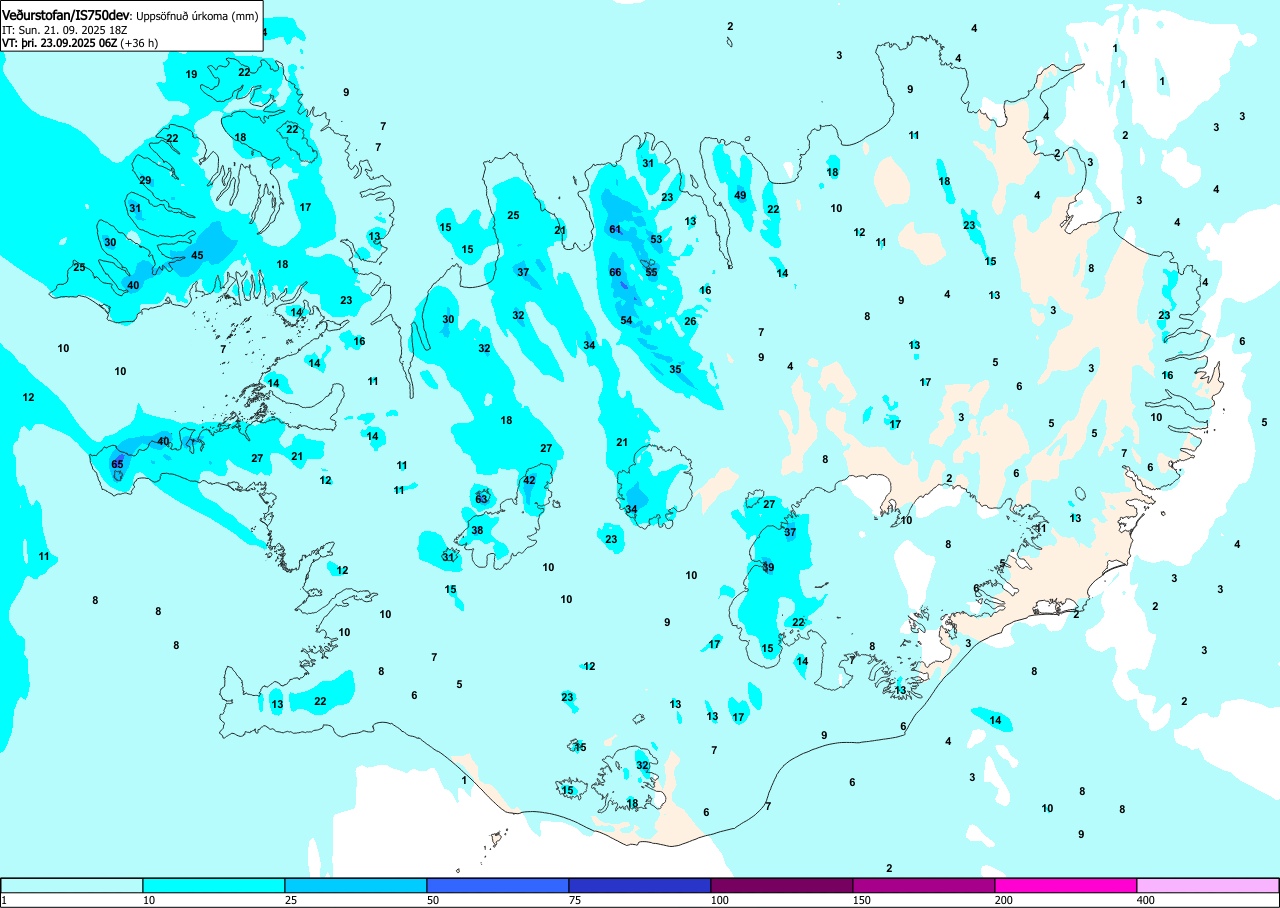Click the legend scale label "400"
Viewport: 1280px width, 908px height.
click(1147, 901)
